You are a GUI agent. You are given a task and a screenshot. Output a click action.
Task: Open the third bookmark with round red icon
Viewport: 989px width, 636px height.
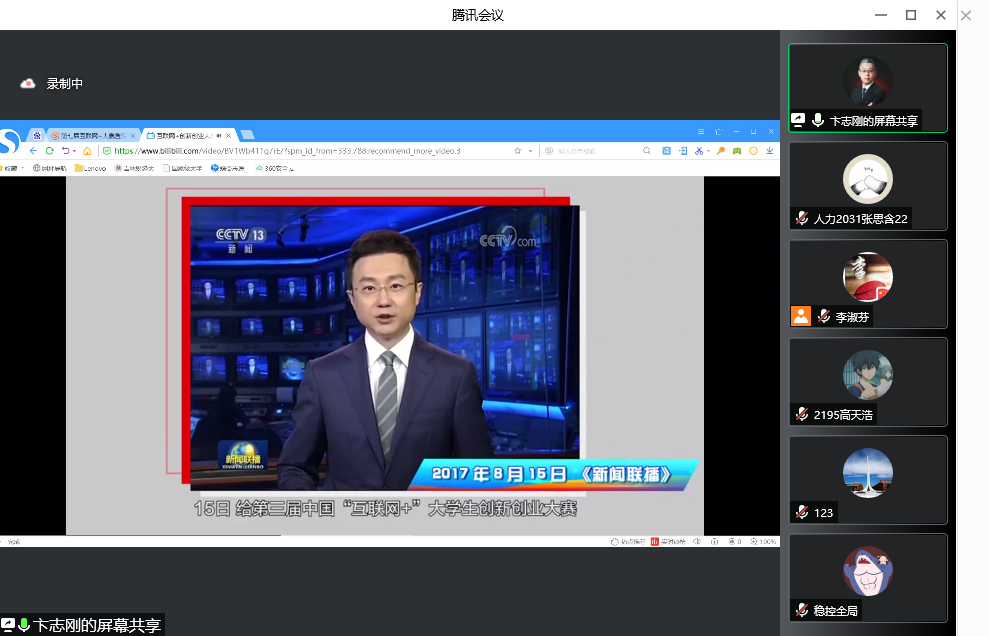[x=134, y=168]
